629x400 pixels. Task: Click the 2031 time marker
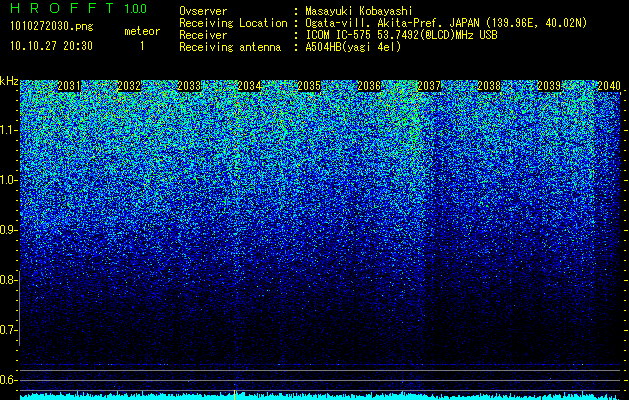click(69, 86)
